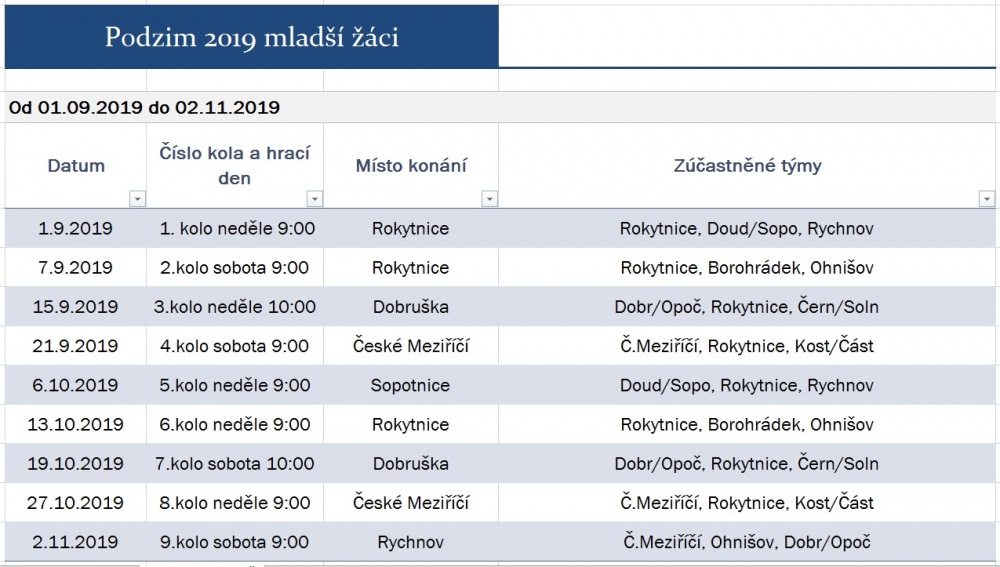Image resolution: width=1000 pixels, height=567 pixels.
Task: Select the cell 2.kolo sobota 9:00
Action: pos(235,268)
